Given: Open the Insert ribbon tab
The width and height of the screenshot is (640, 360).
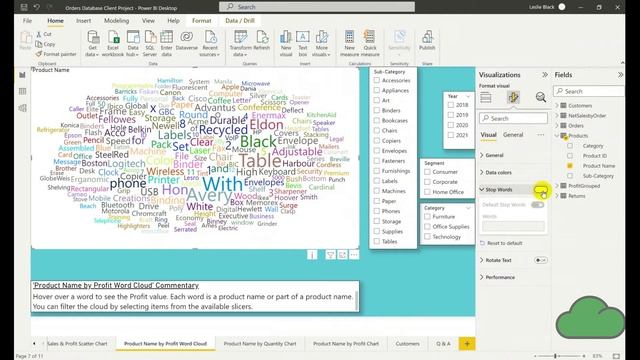Looking at the screenshot, I should coord(83,20).
